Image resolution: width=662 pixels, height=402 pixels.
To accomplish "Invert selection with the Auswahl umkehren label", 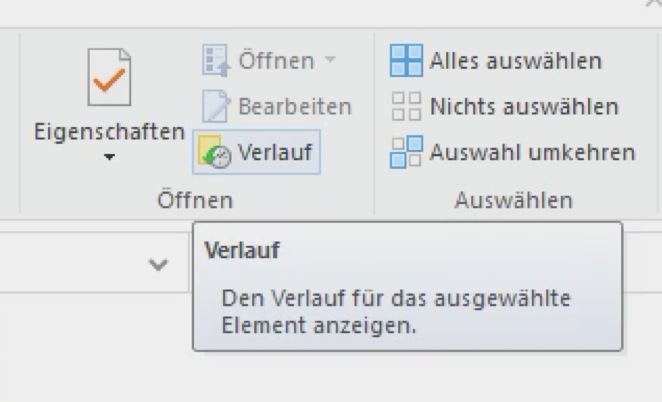I will 532,152.
